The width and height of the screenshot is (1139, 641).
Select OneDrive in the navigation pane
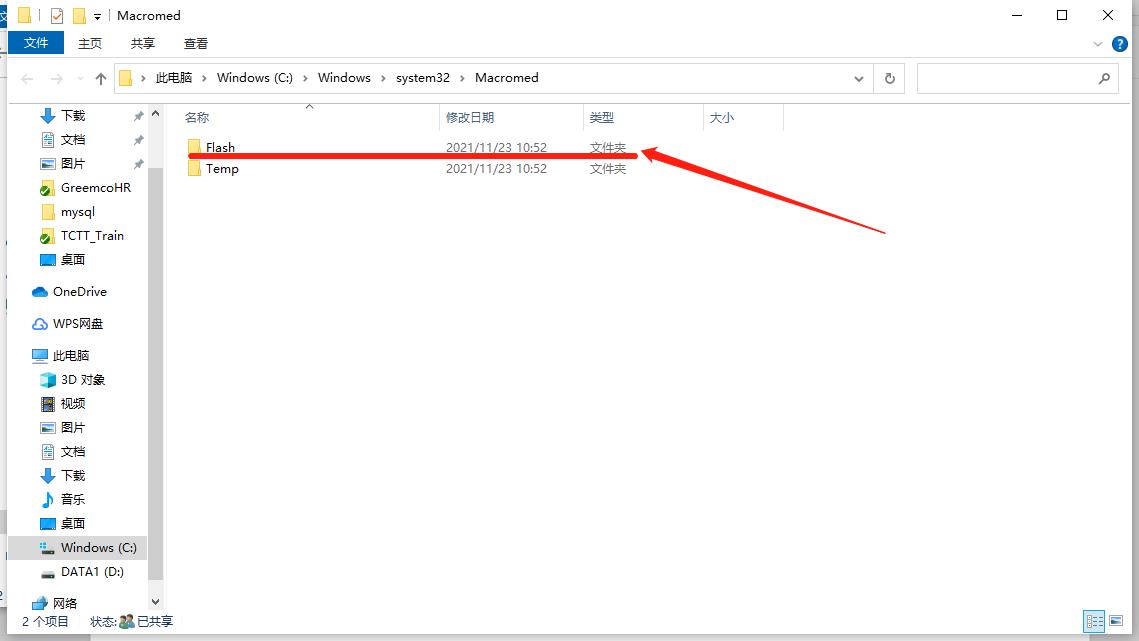79,291
